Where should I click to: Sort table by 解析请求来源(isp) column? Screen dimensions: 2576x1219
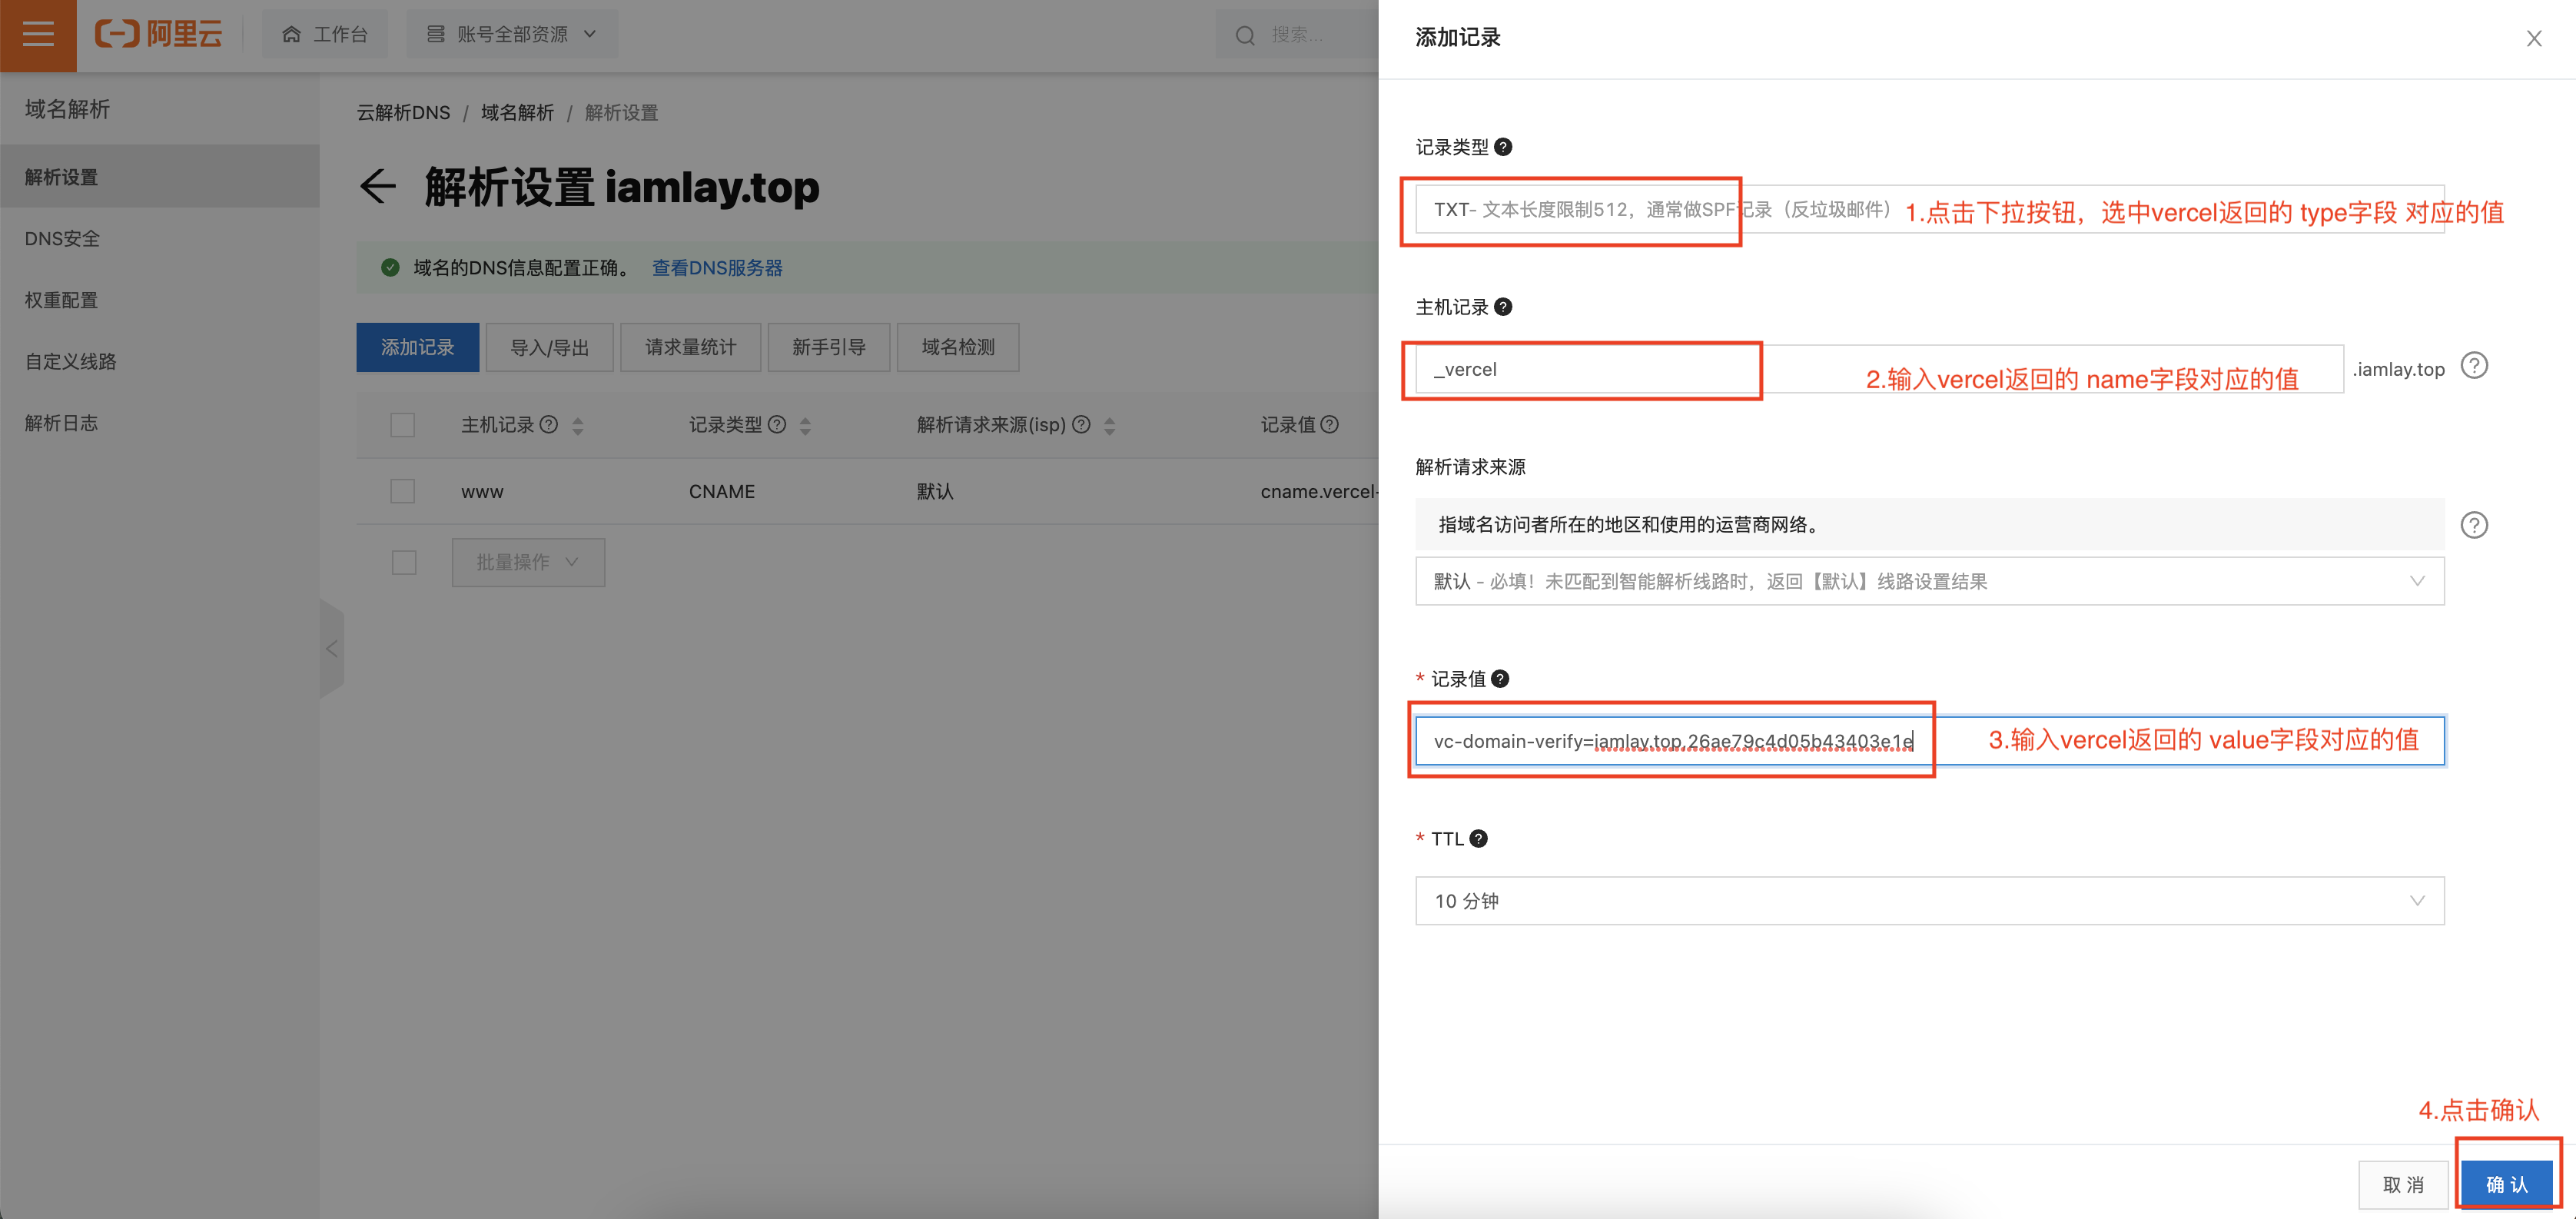tap(1109, 426)
